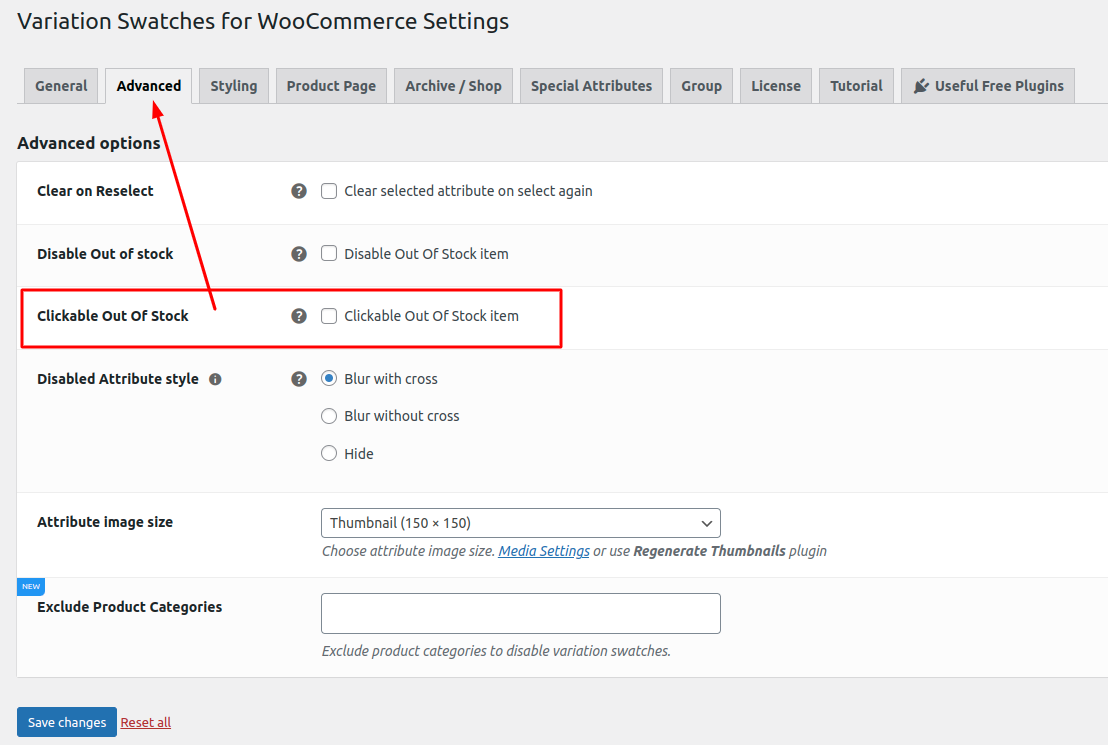The width and height of the screenshot is (1108, 745).
Task: Open the Attribute image size dropdown
Action: click(x=521, y=523)
